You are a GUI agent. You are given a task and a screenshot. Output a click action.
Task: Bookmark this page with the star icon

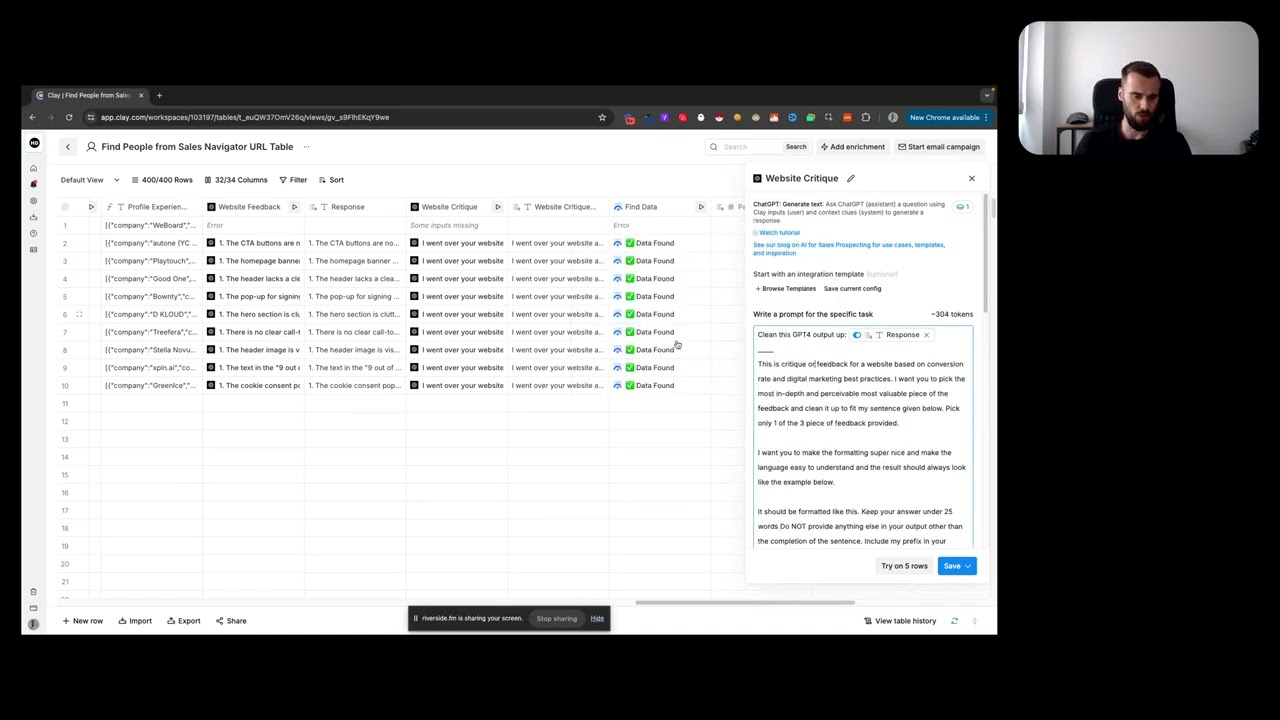[602, 117]
